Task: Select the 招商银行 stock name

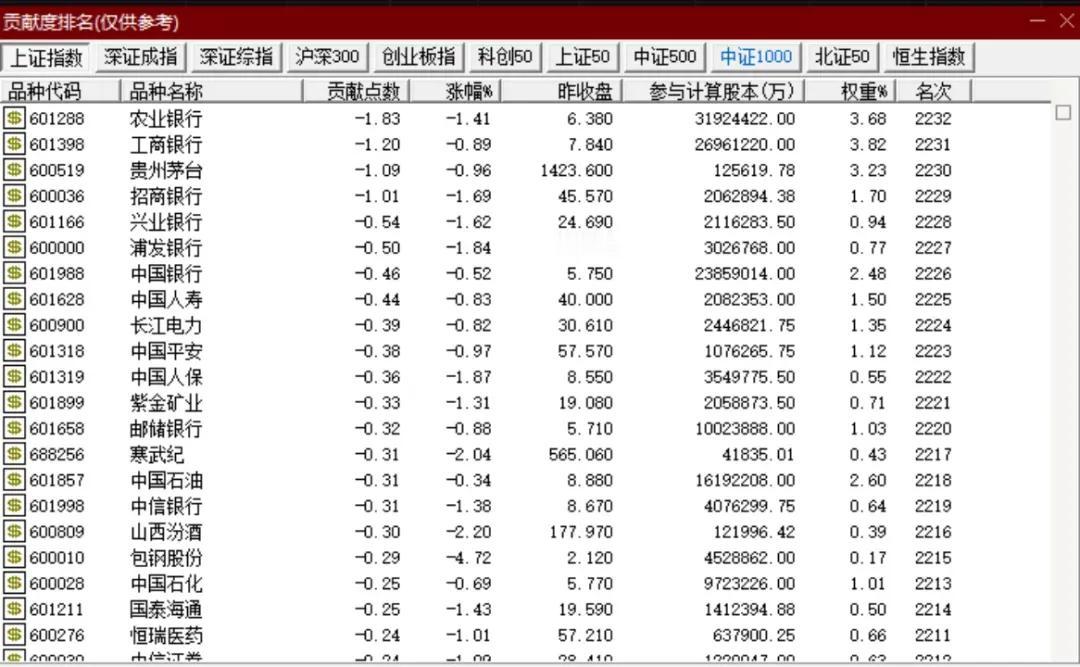Action: coord(166,196)
